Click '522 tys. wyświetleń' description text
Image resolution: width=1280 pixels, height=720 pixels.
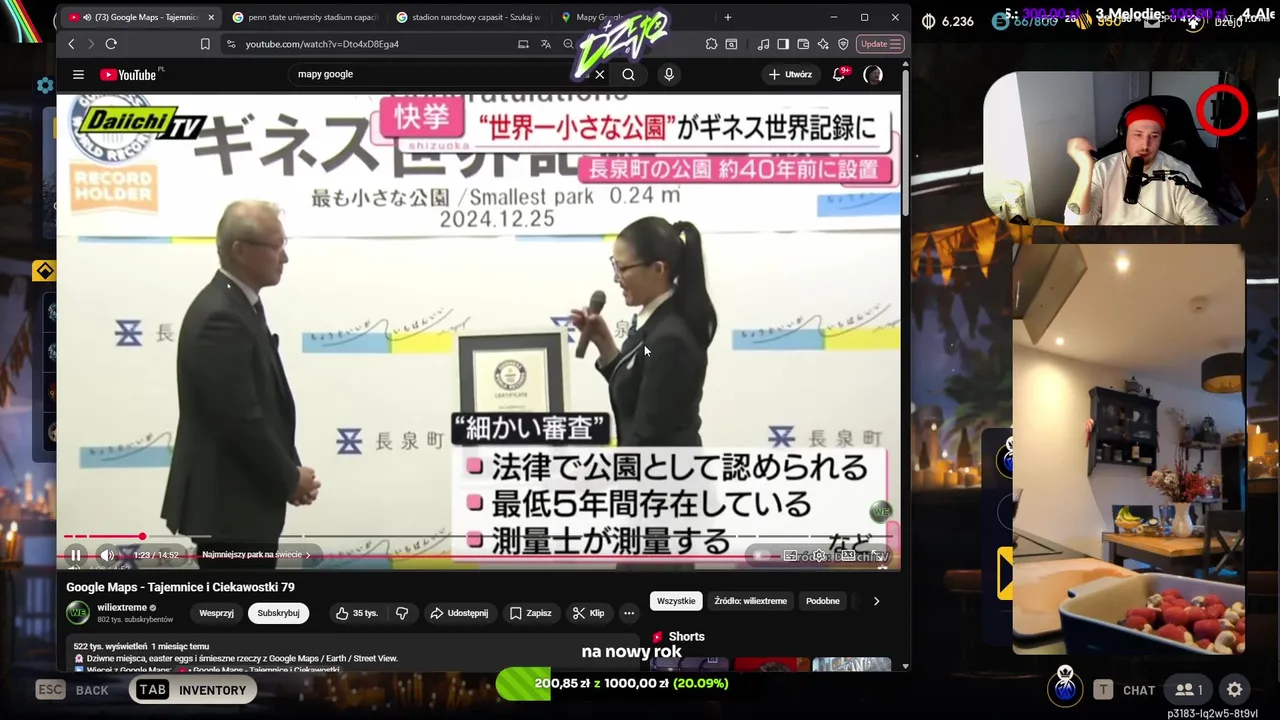coord(111,646)
